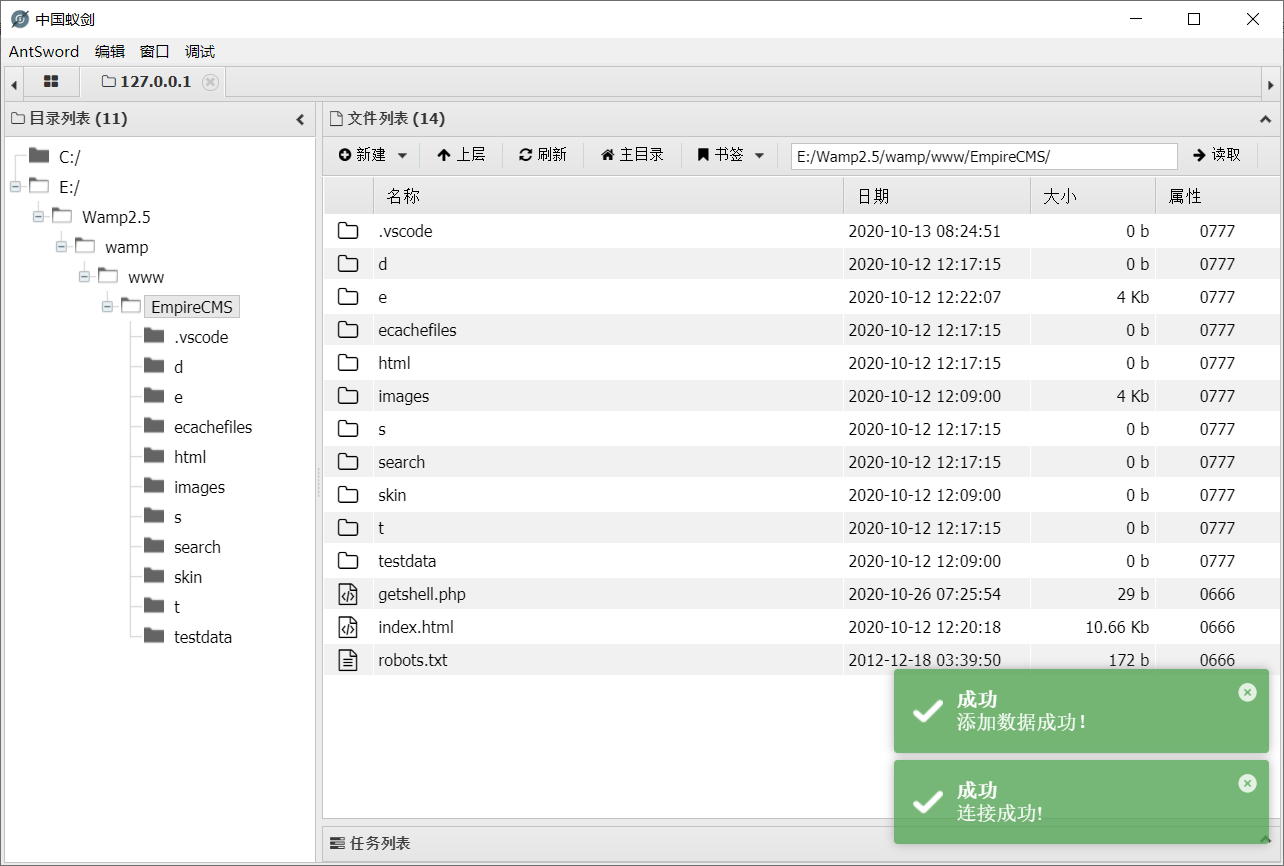Viewport: 1284px width, 866px height.
Task: Close the 连接成功 notification
Action: click(x=1247, y=783)
